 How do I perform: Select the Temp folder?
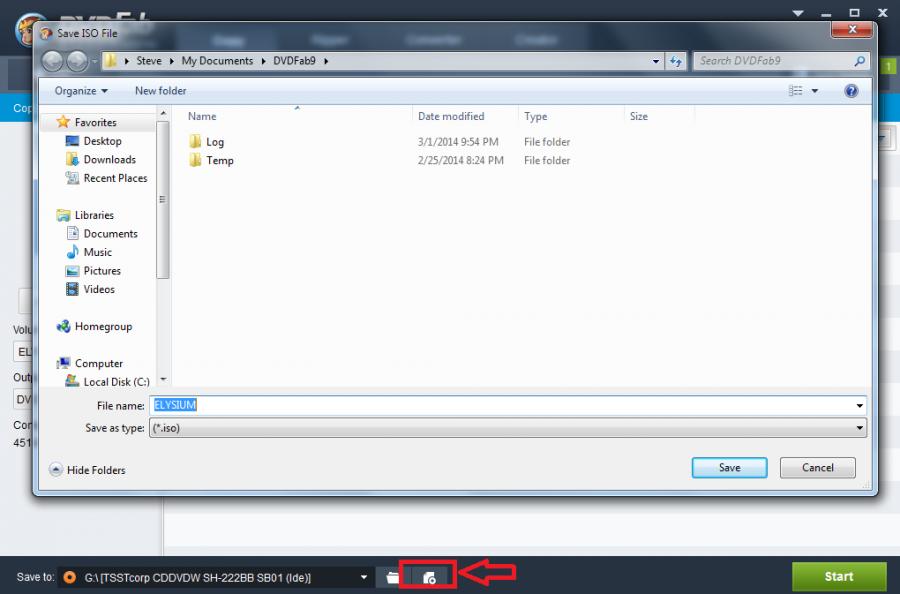click(219, 160)
